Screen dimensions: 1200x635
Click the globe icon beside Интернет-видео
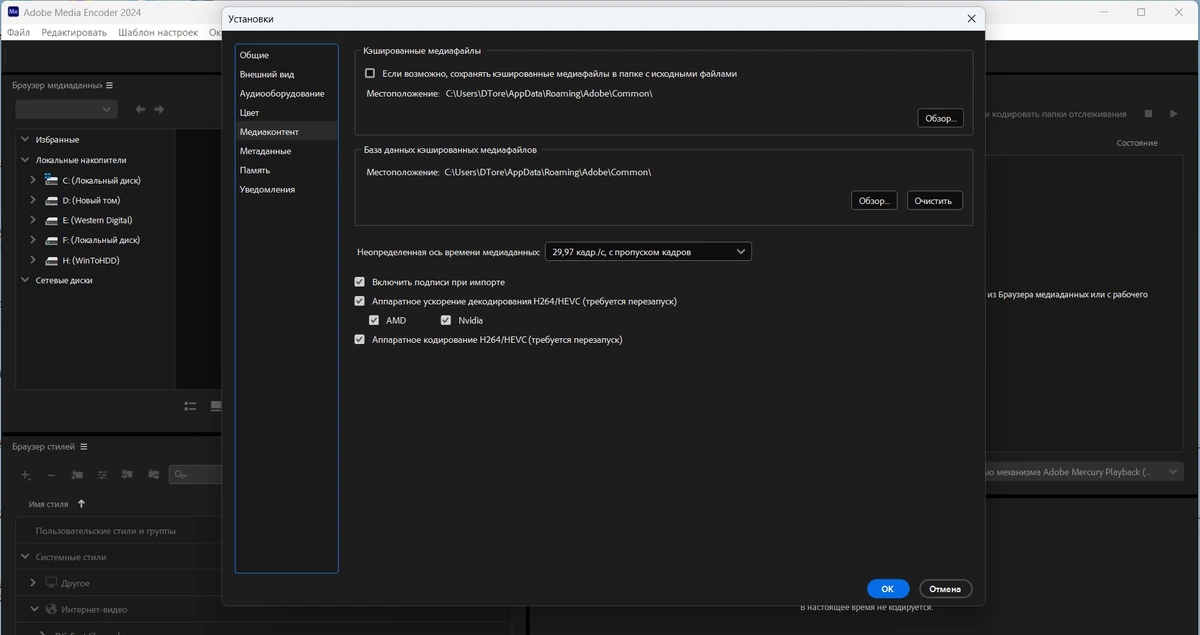(x=51, y=609)
